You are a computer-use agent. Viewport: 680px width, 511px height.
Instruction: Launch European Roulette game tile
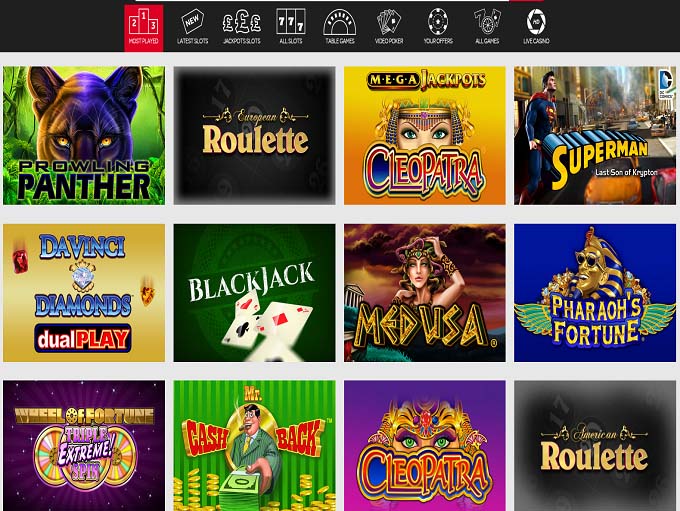coord(255,135)
